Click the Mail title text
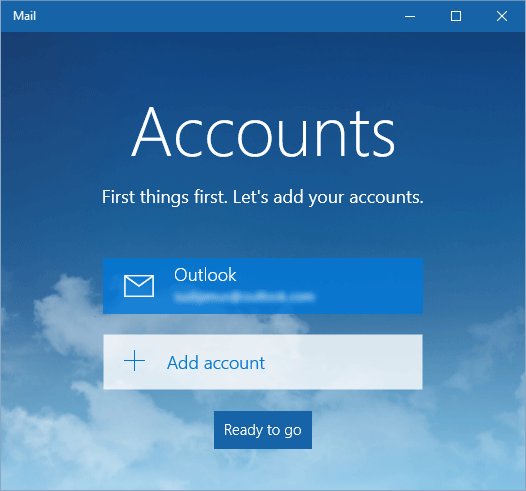The height and width of the screenshot is (491, 526). (x=24, y=16)
